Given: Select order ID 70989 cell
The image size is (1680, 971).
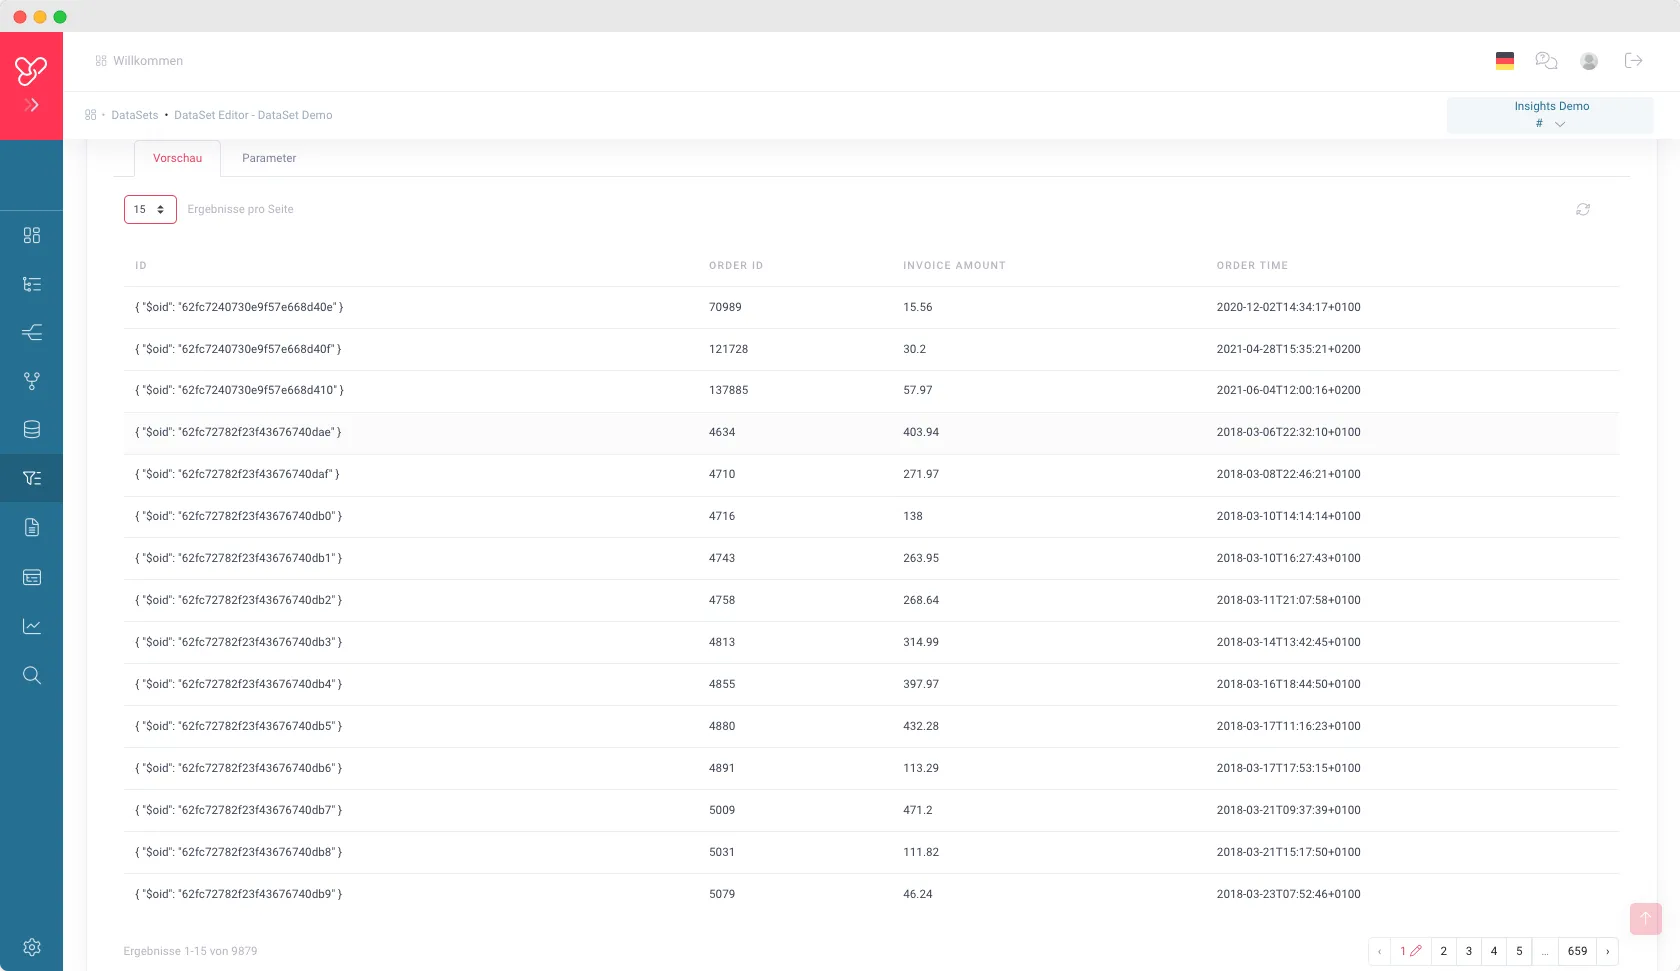Looking at the screenshot, I should pos(725,307).
